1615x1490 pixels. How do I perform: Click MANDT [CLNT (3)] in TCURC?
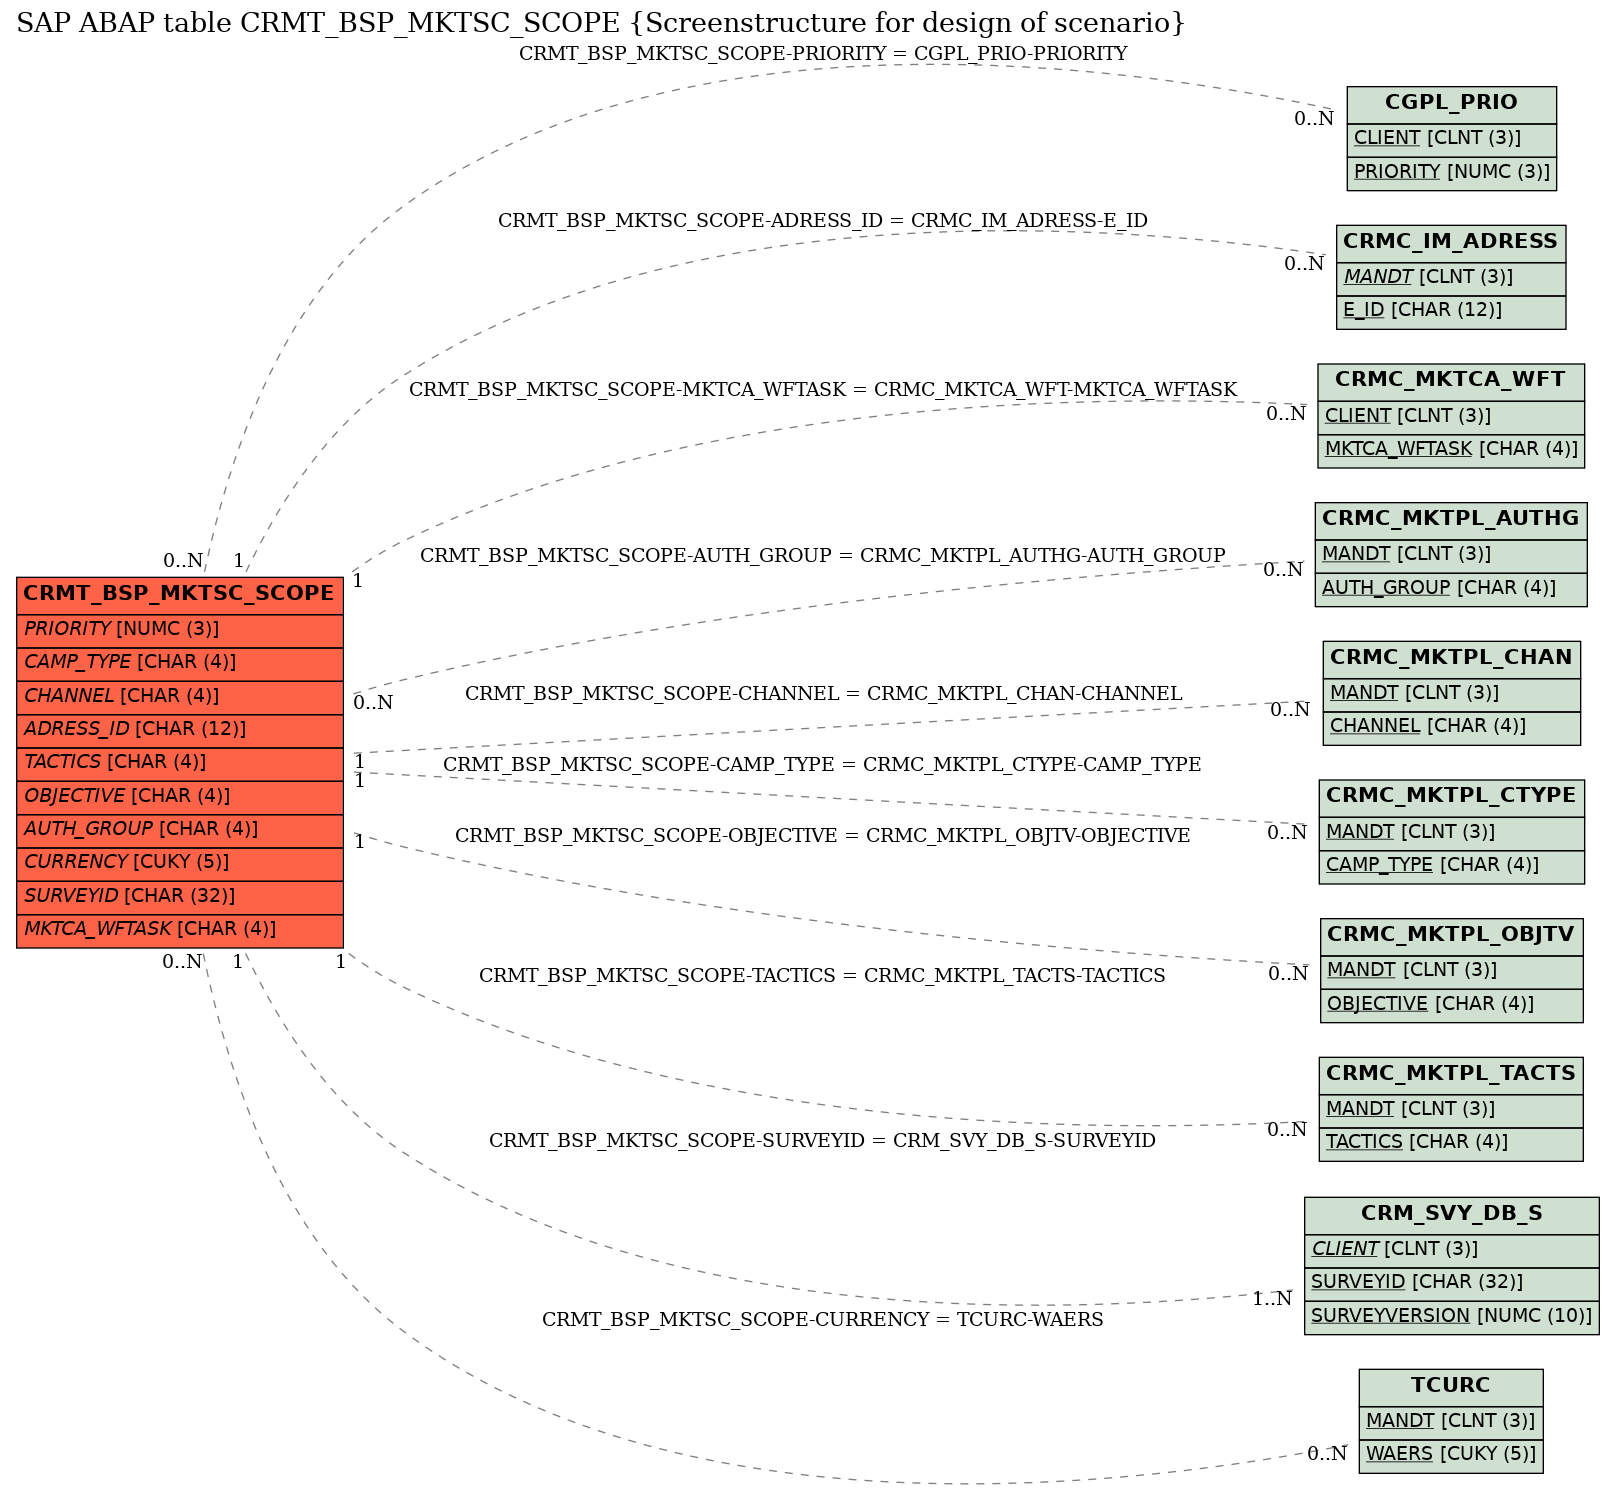(x=1451, y=1422)
